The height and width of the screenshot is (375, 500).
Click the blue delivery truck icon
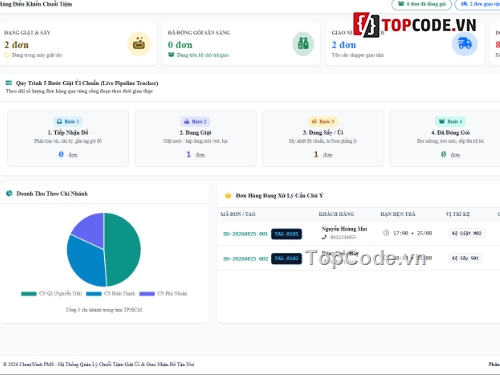465,44
